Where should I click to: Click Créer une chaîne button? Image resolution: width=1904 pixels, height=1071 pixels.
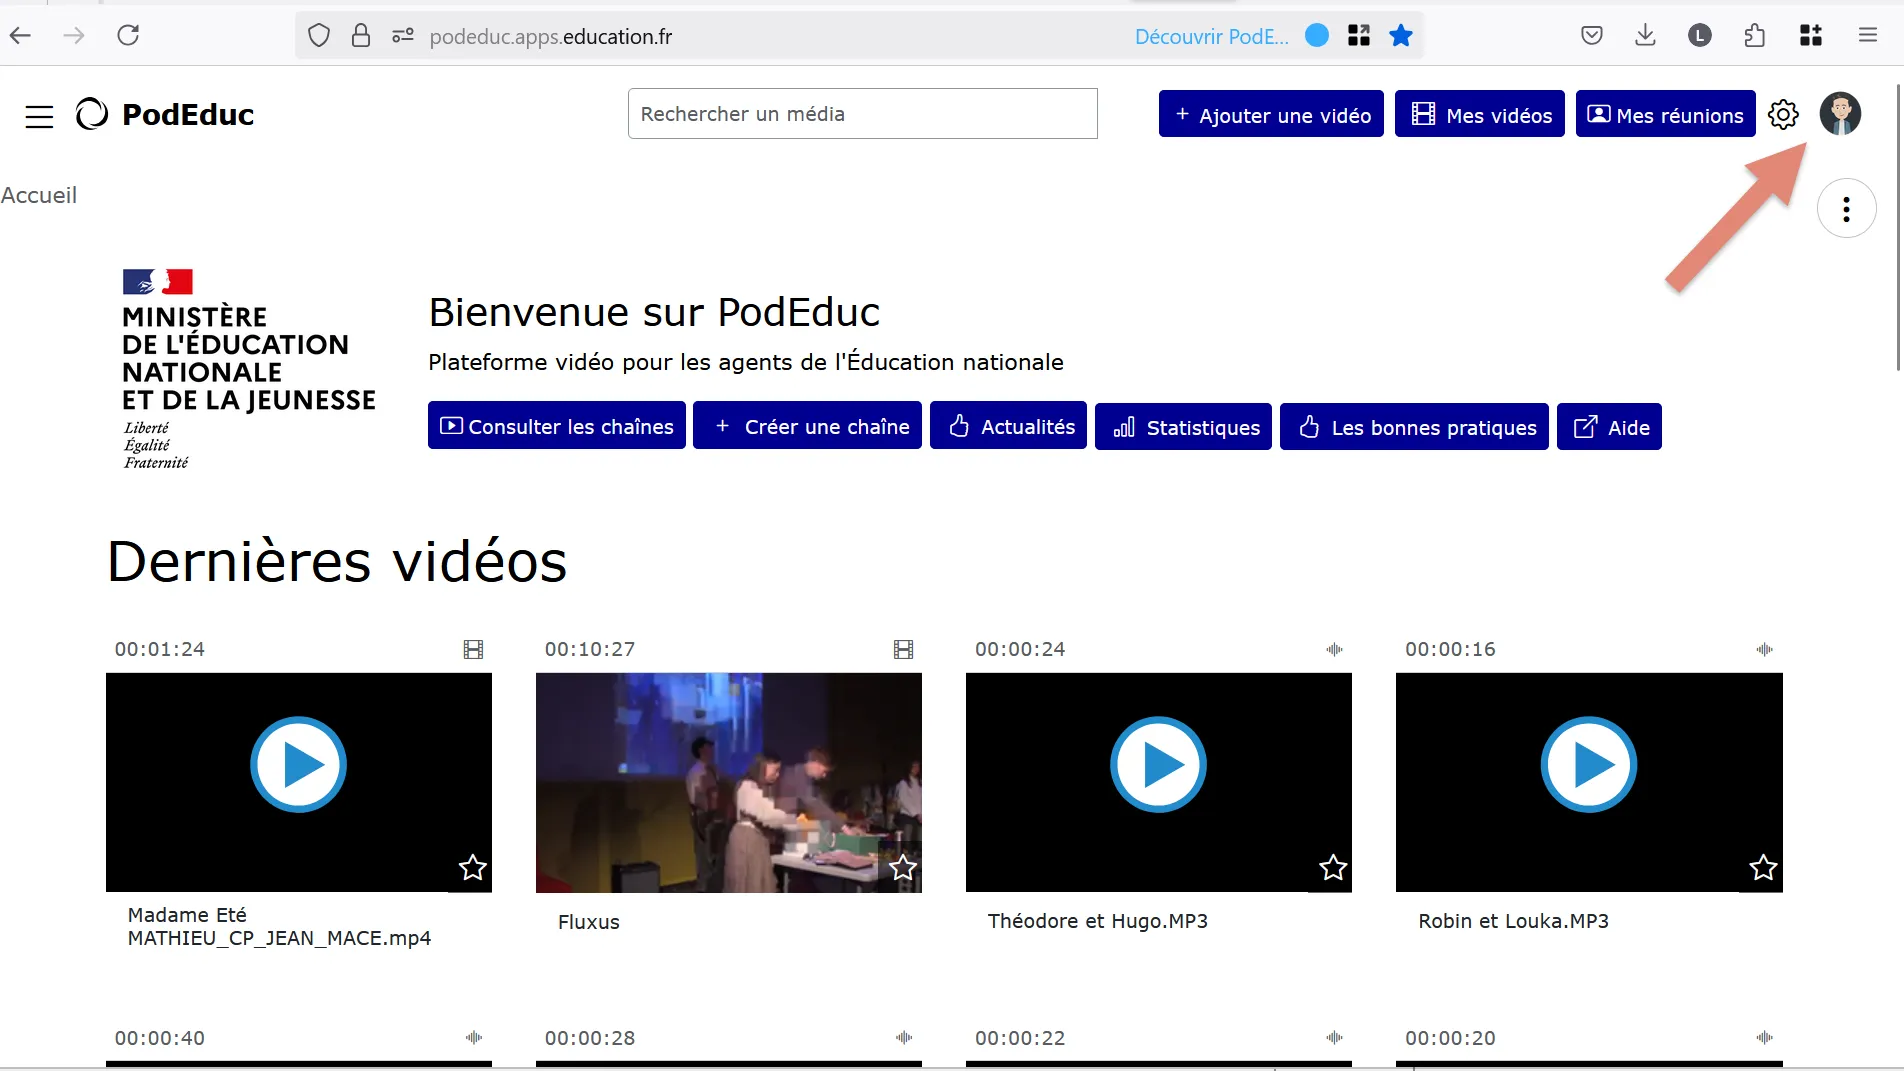click(x=808, y=427)
